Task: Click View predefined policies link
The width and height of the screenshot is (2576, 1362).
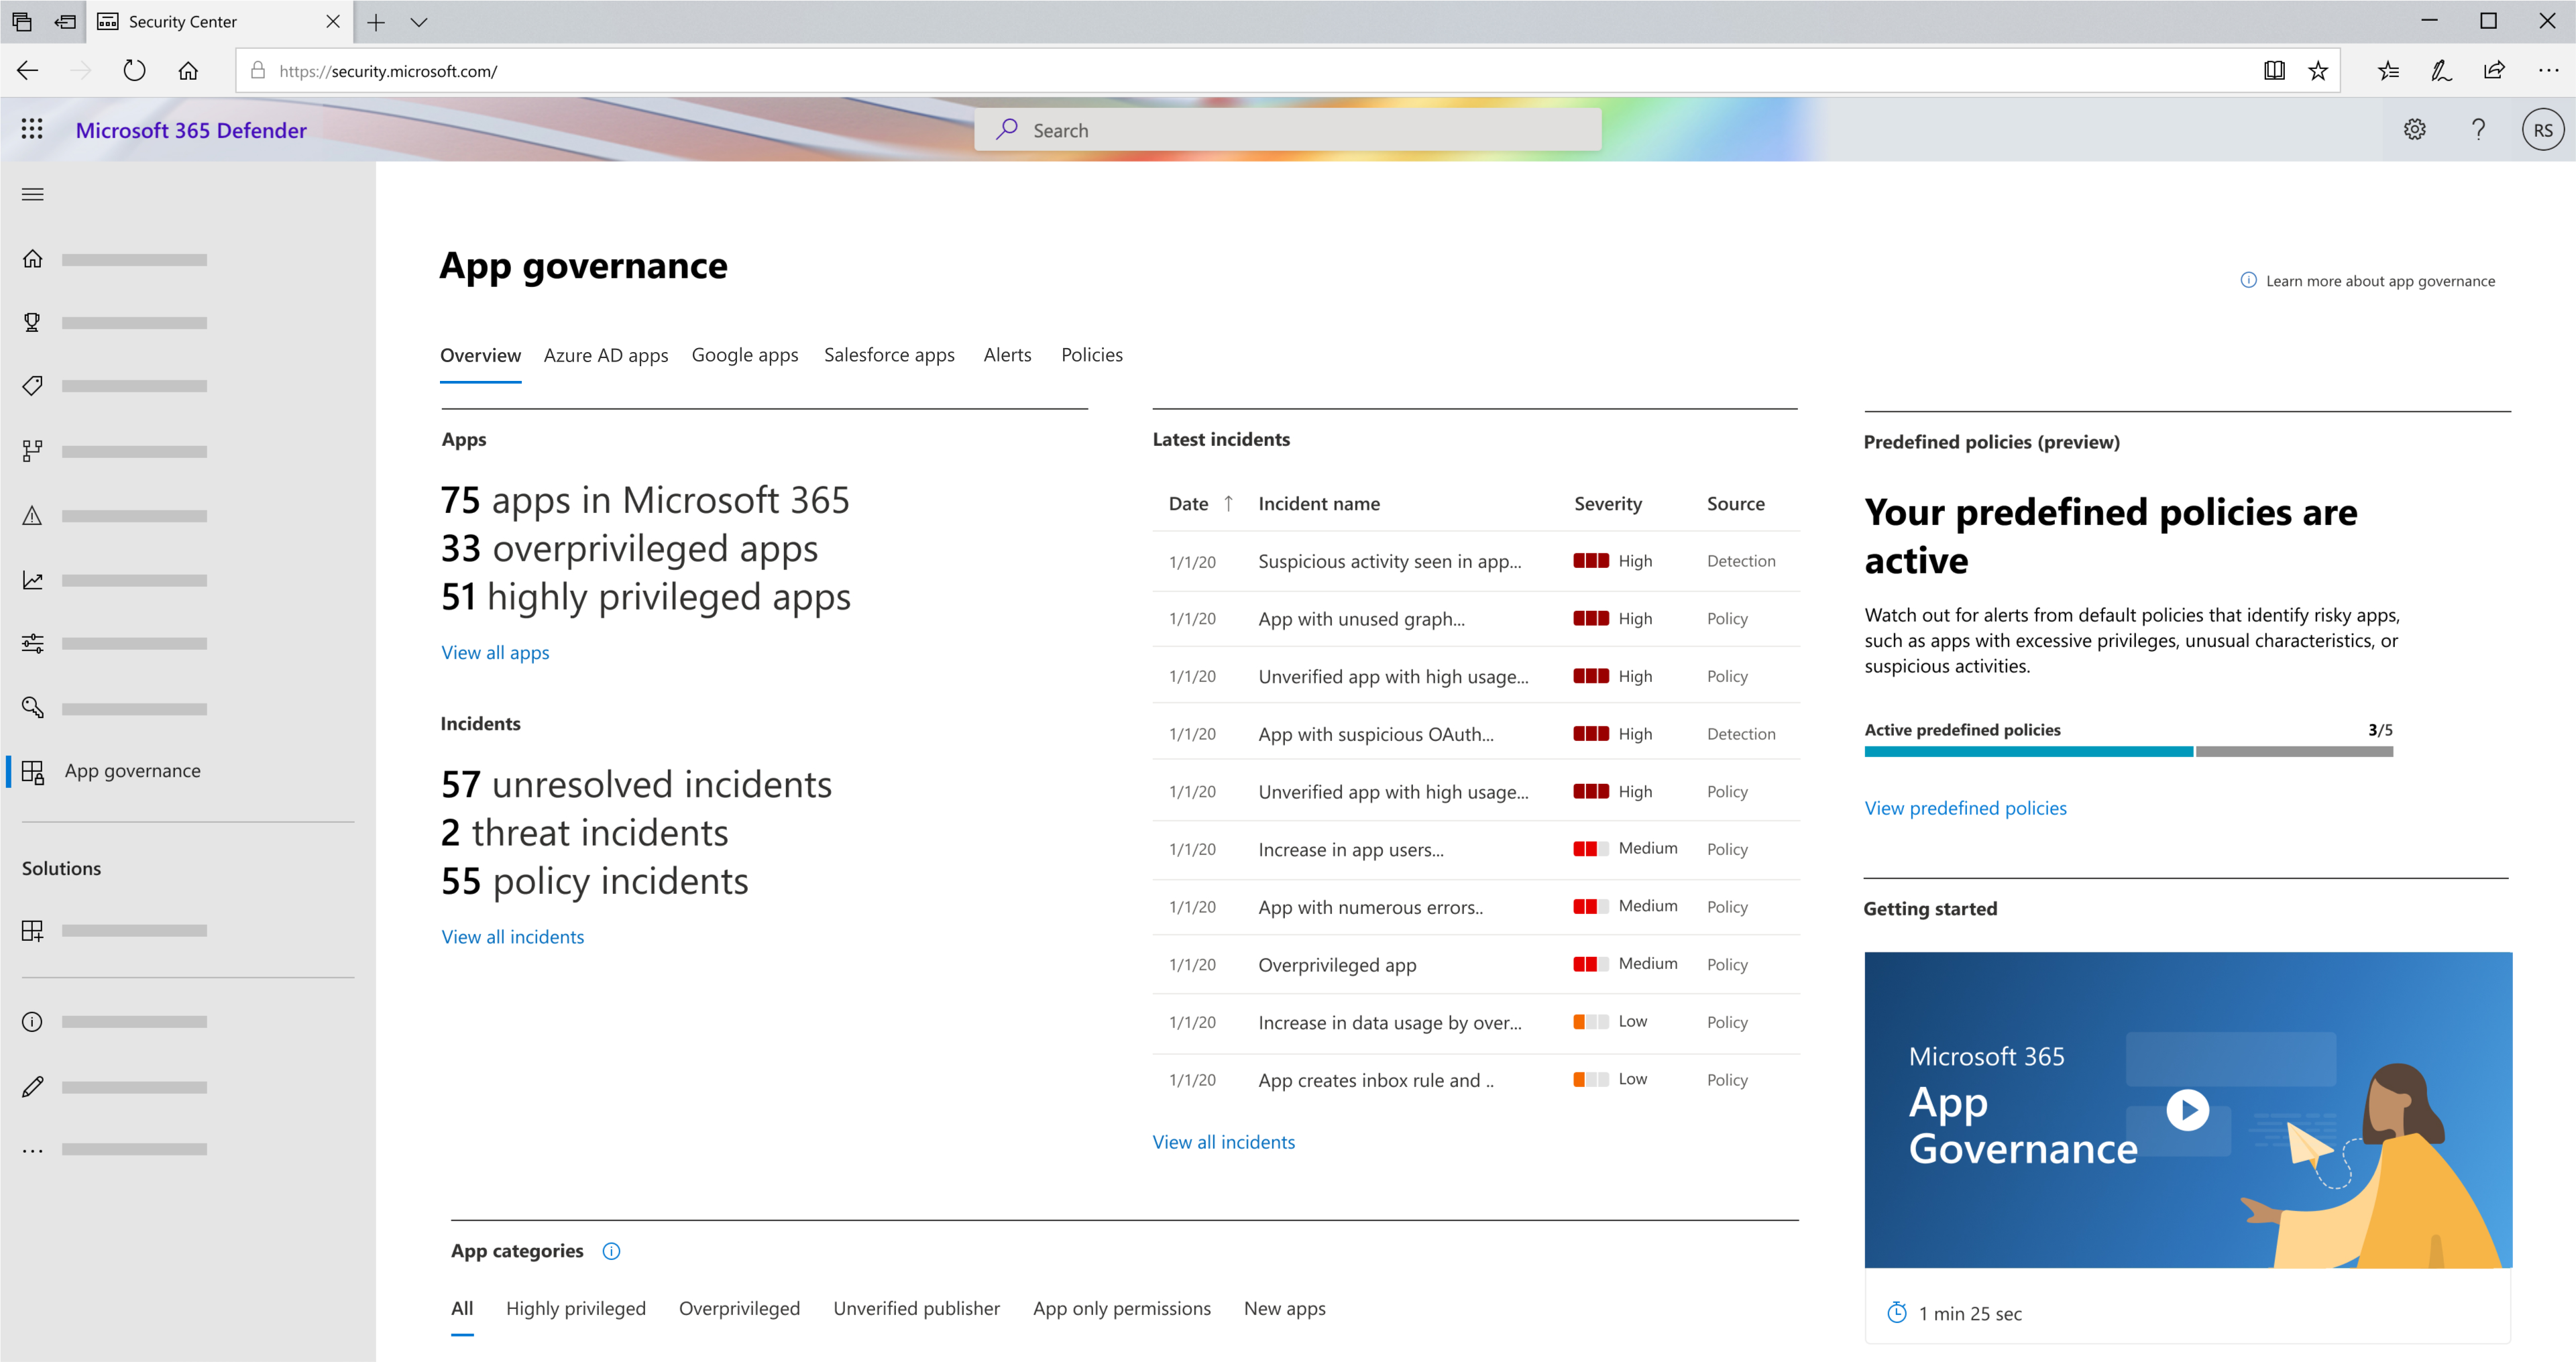Action: [1964, 806]
